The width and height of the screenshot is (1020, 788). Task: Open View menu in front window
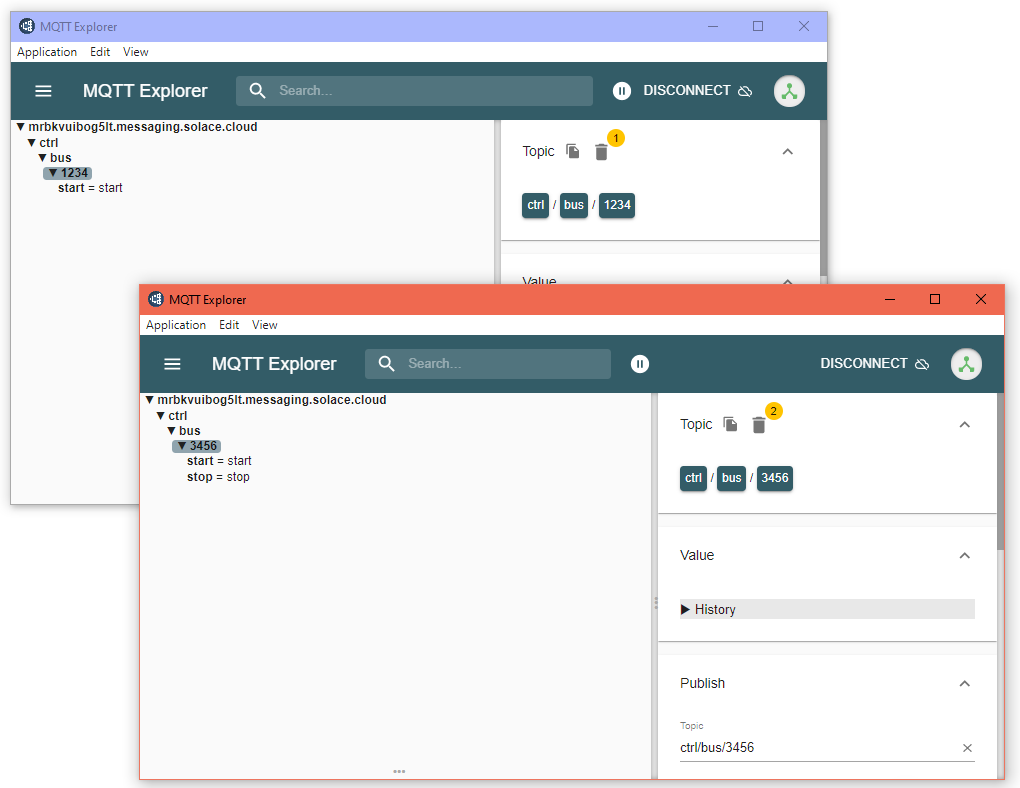(x=264, y=325)
